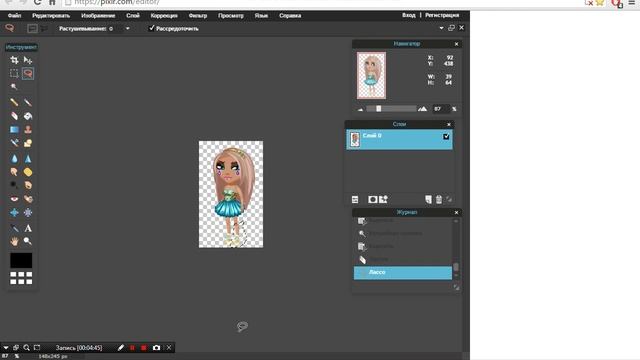Viewport: 640px width, 360px height.
Task: Click the Navigator preview thumbnail
Action: [371, 76]
